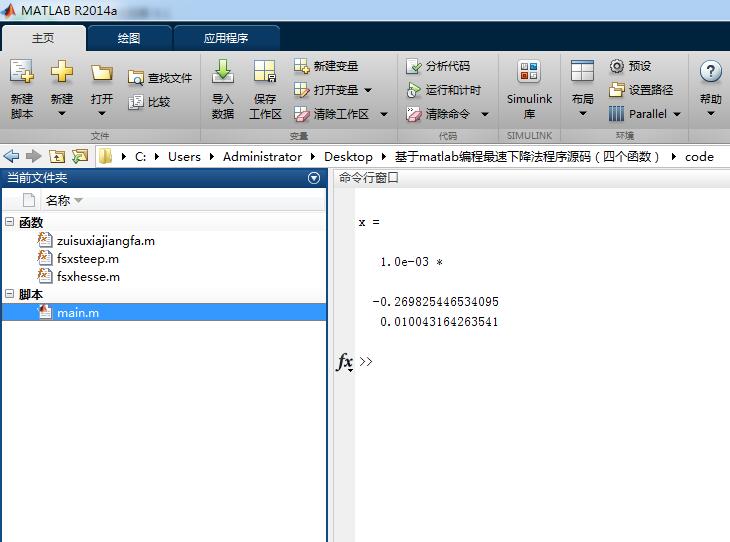Click Analyze Code (分析代码)
Screen dimensions: 730x542
438,66
